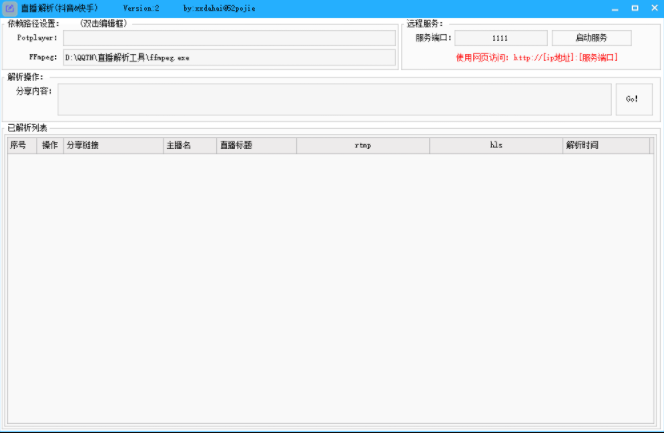Sort by the 分享链接 column header

tap(112, 146)
